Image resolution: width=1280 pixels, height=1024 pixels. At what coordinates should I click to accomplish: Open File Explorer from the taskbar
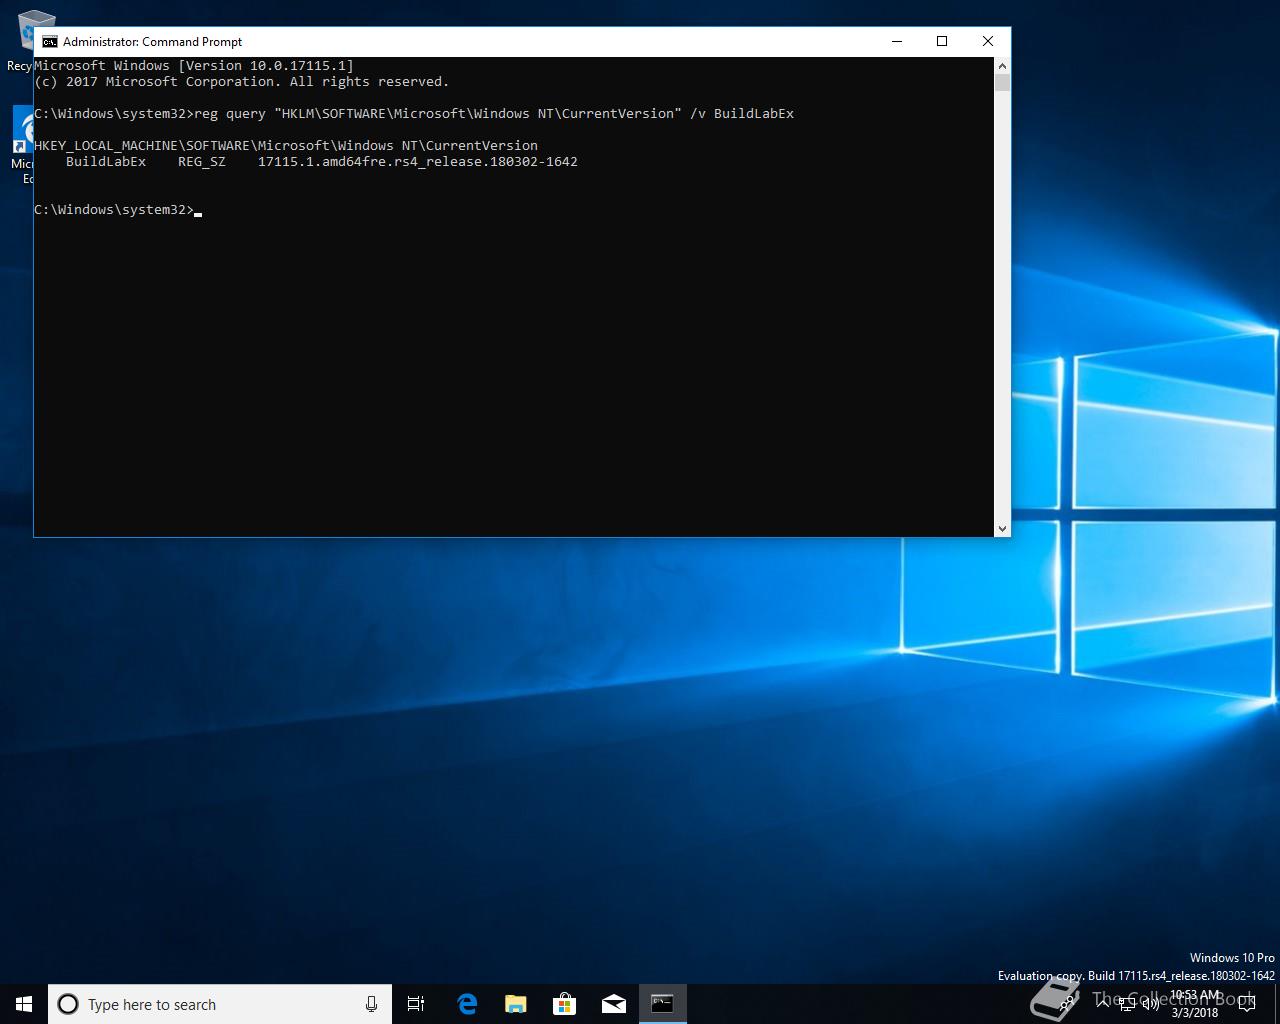tap(515, 1004)
